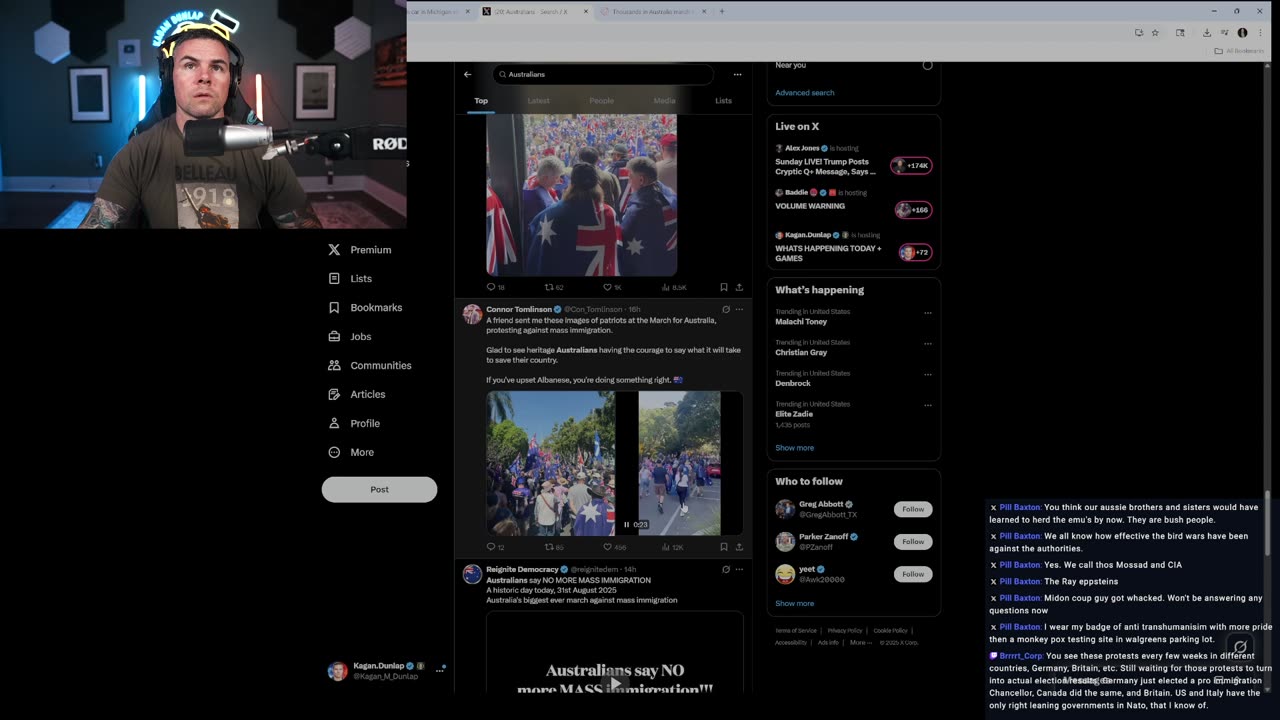The height and width of the screenshot is (720, 1280).
Task: Open options for Christian Gray trend
Action: (928, 344)
